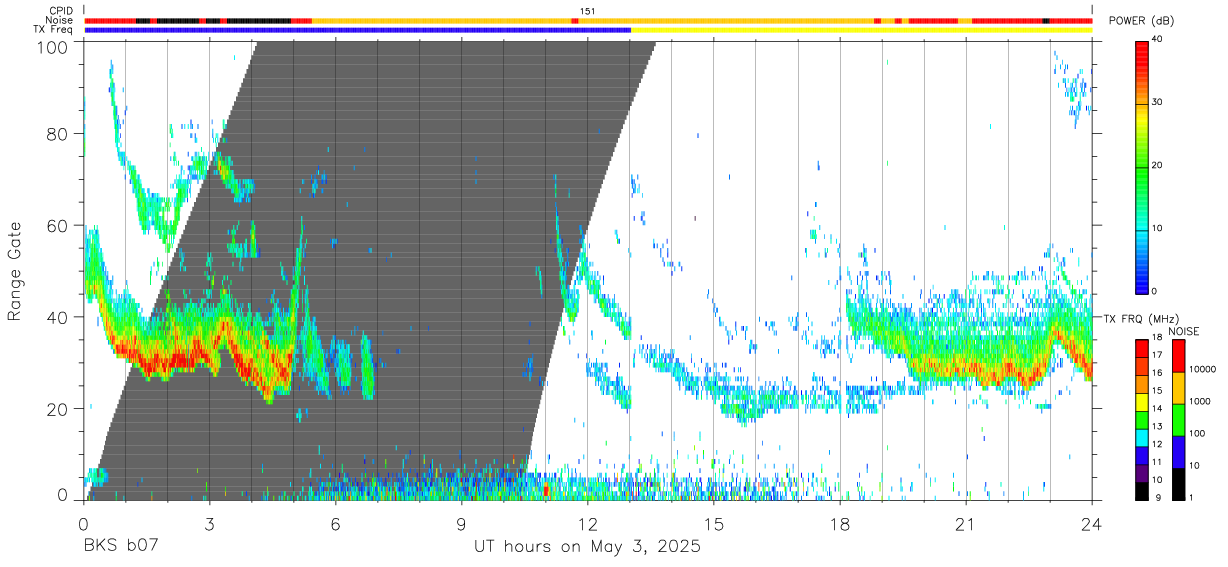Click the TX FRQ color scale bar
Screen dimensions: 1228x567
[1142, 419]
